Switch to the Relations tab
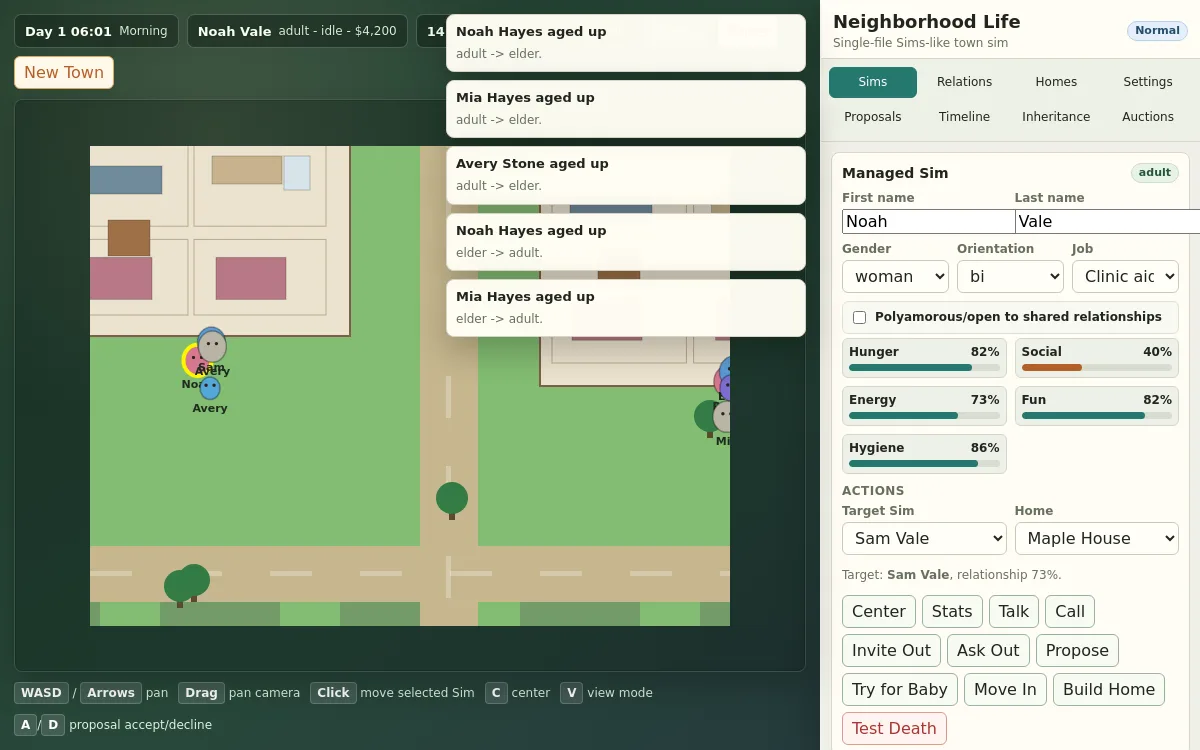 click(965, 82)
